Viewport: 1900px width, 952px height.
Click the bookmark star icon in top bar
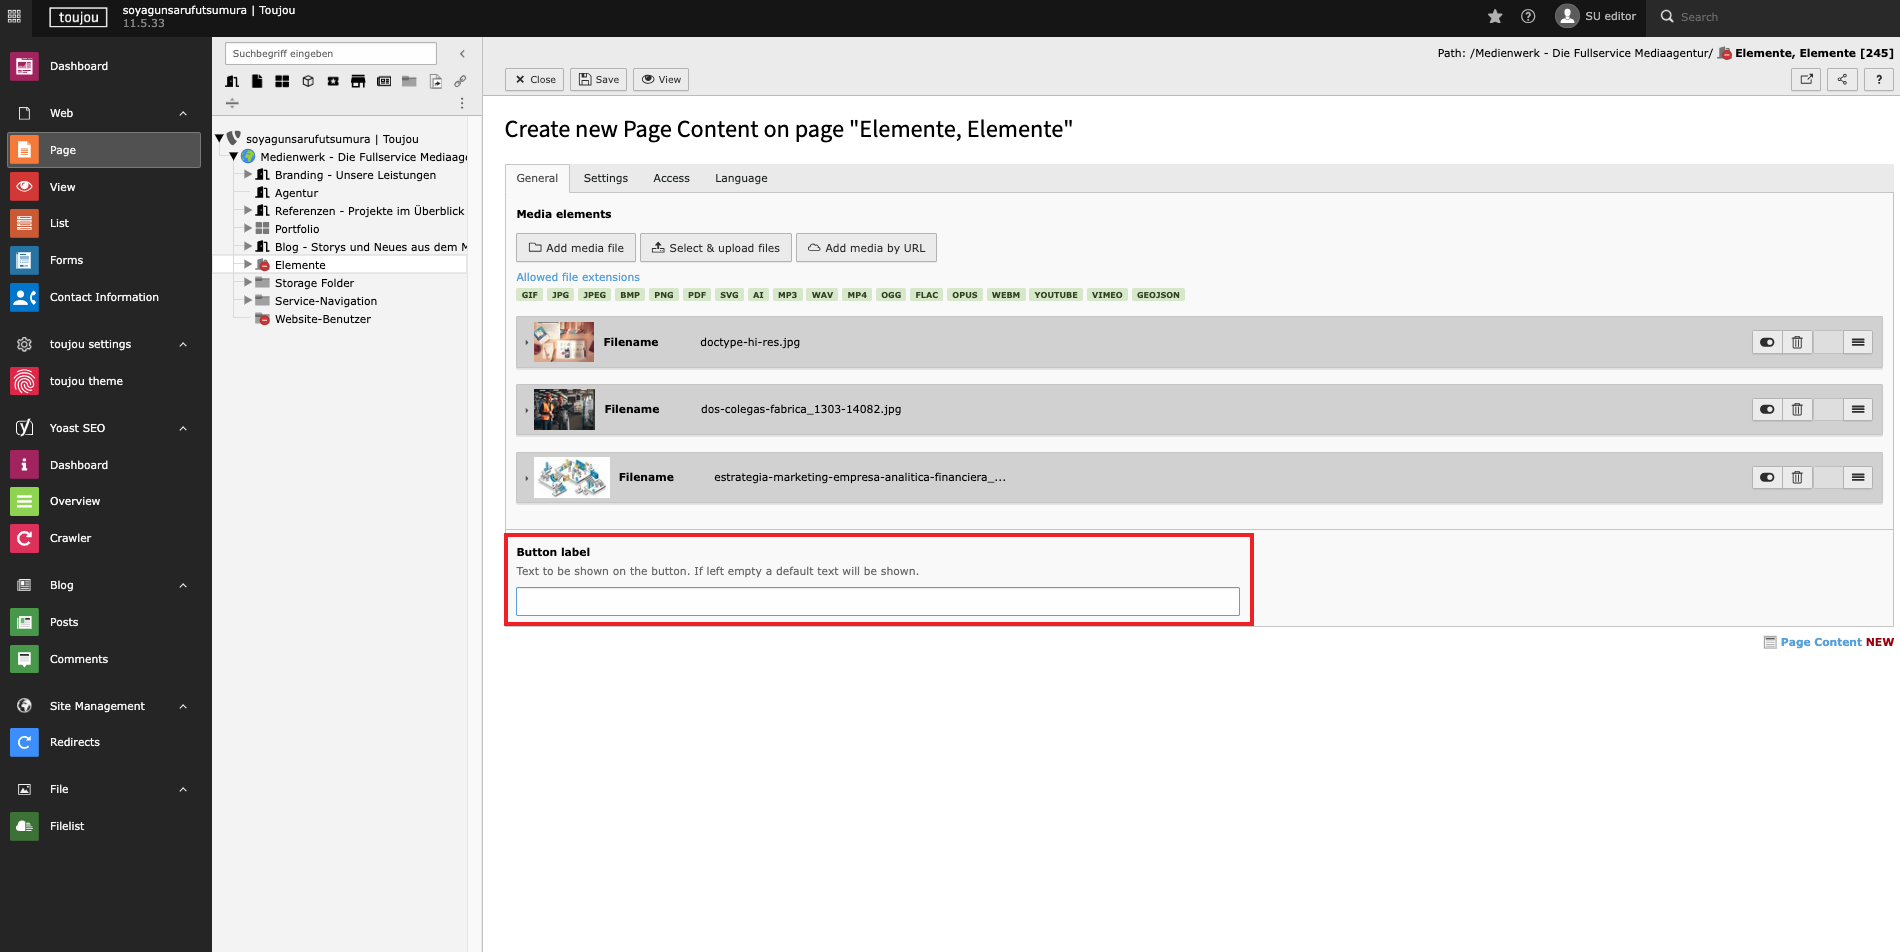point(1495,16)
